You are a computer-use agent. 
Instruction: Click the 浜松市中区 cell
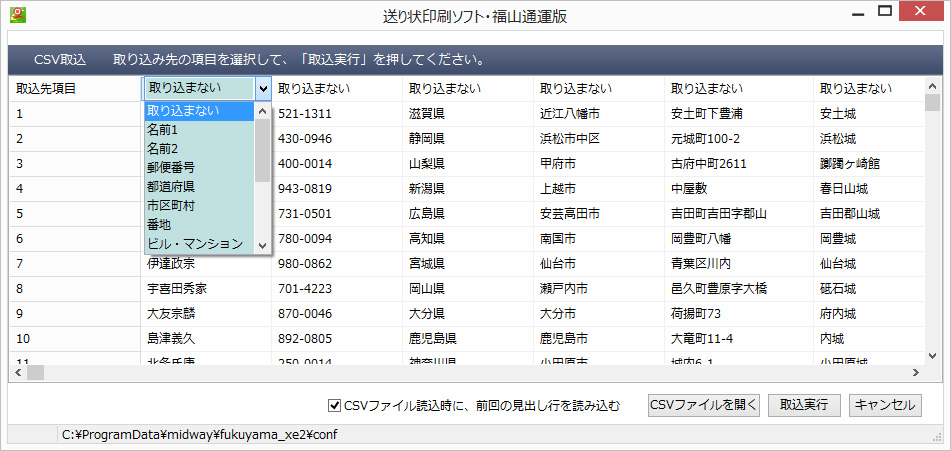coord(599,138)
